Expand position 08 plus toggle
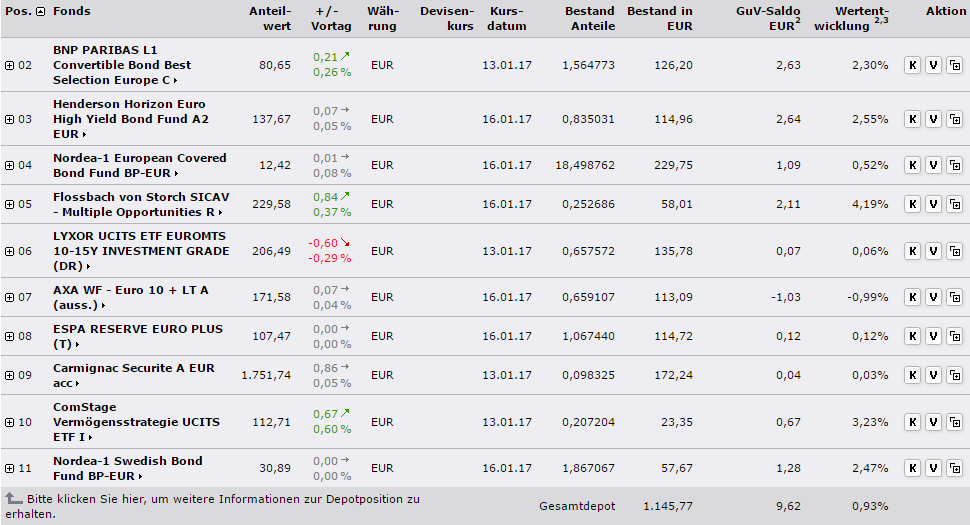The image size is (970, 525). click(x=10, y=336)
